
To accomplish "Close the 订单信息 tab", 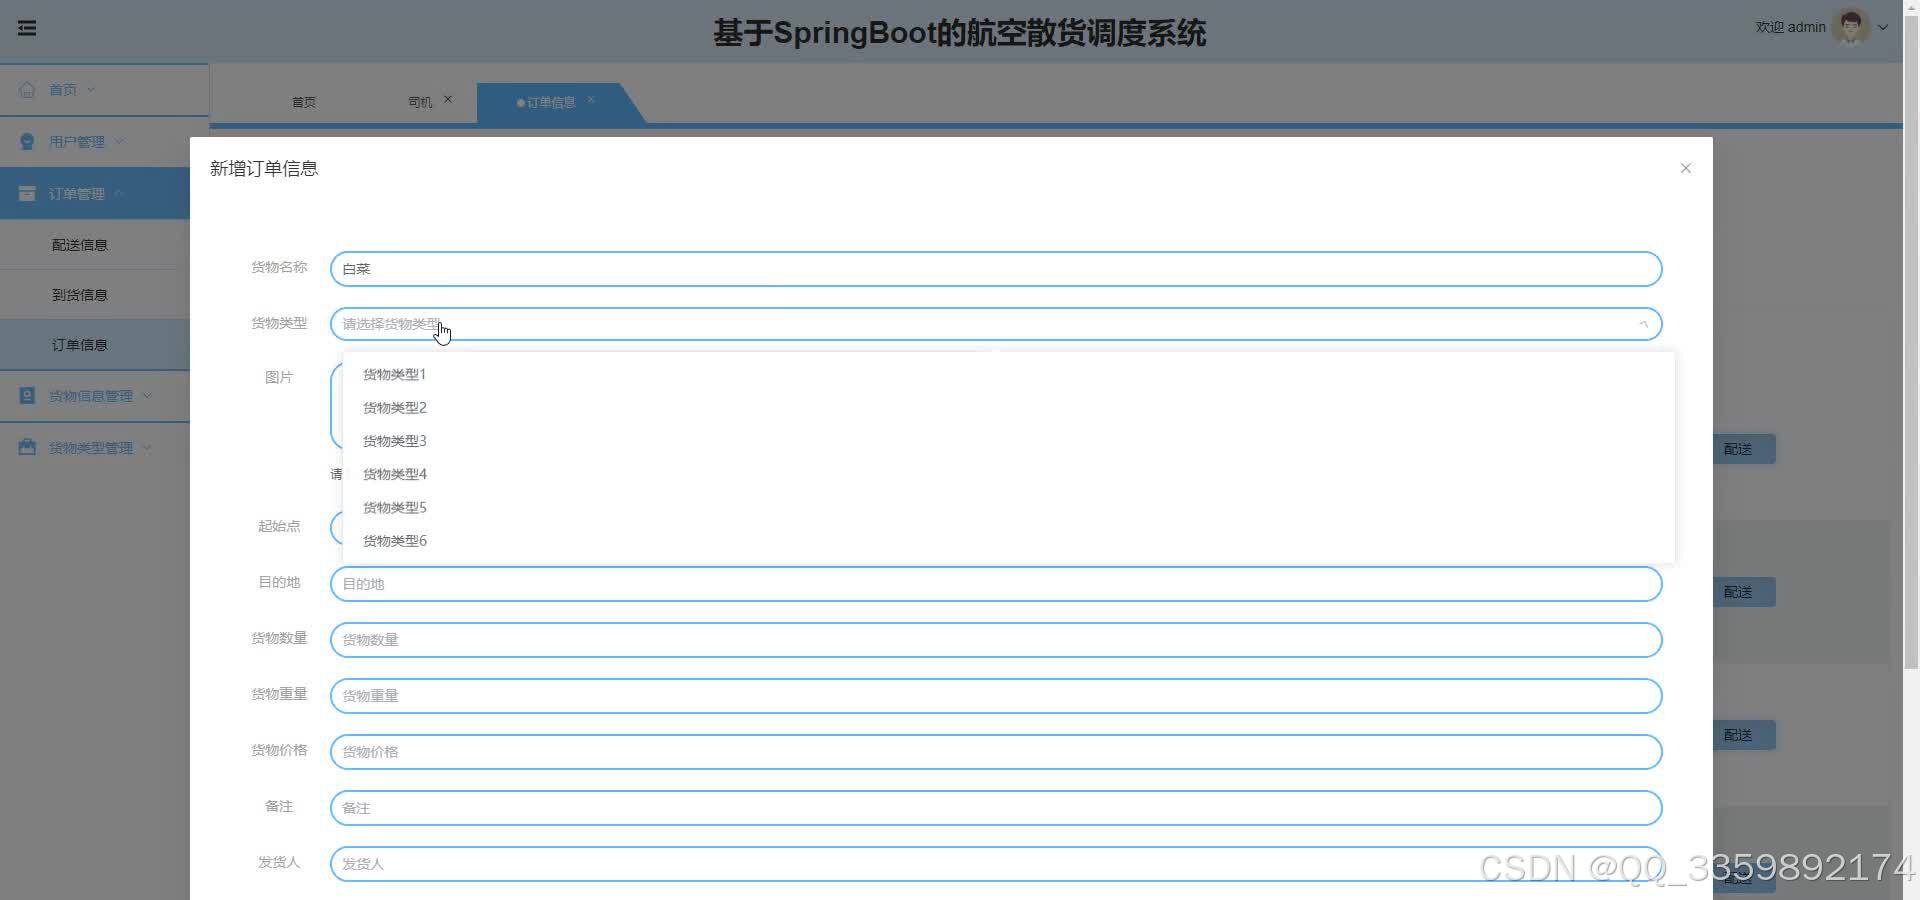I will pos(591,99).
